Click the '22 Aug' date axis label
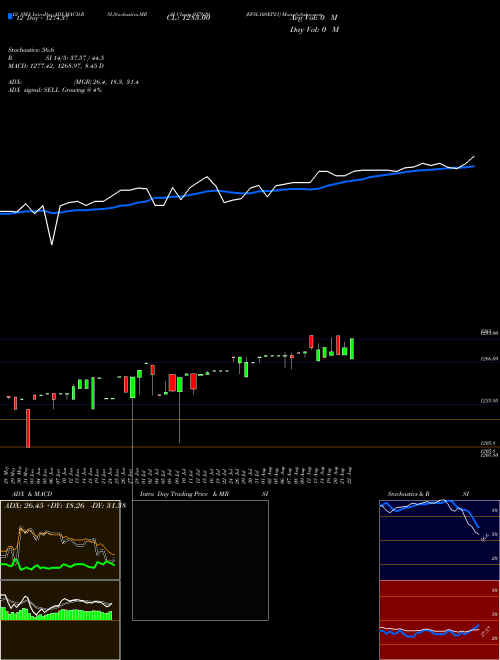Image resolution: width=500 pixels, height=660 pixels. pyautogui.click(x=351, y=475)
